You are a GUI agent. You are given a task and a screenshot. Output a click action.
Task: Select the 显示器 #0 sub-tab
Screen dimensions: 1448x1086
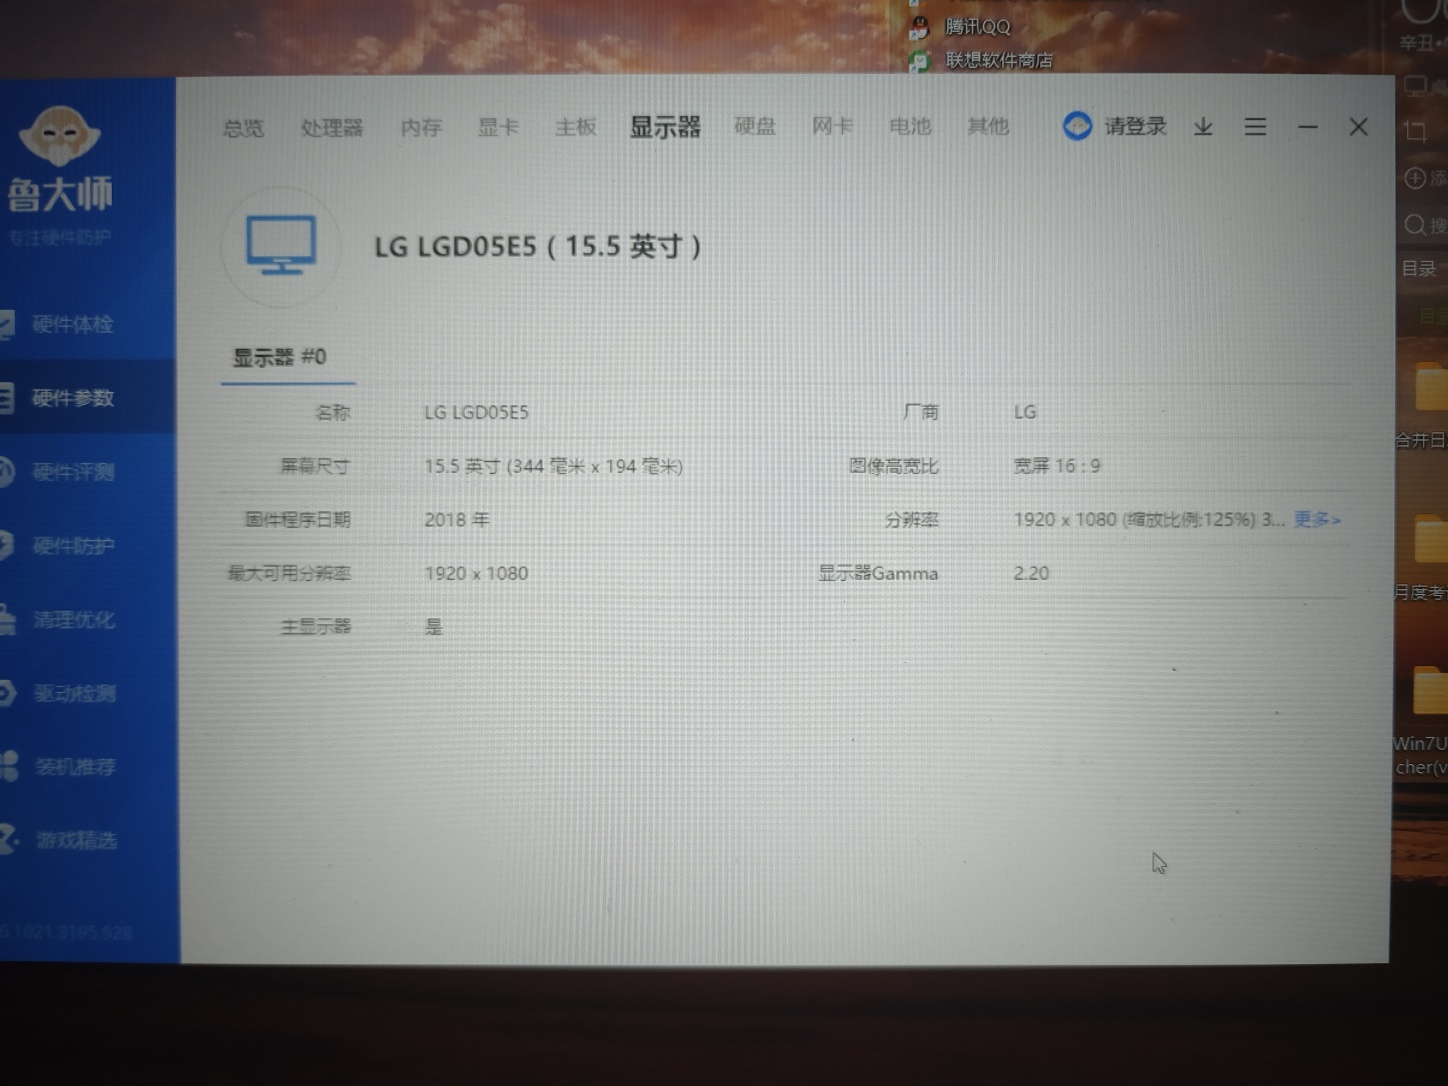279,357
